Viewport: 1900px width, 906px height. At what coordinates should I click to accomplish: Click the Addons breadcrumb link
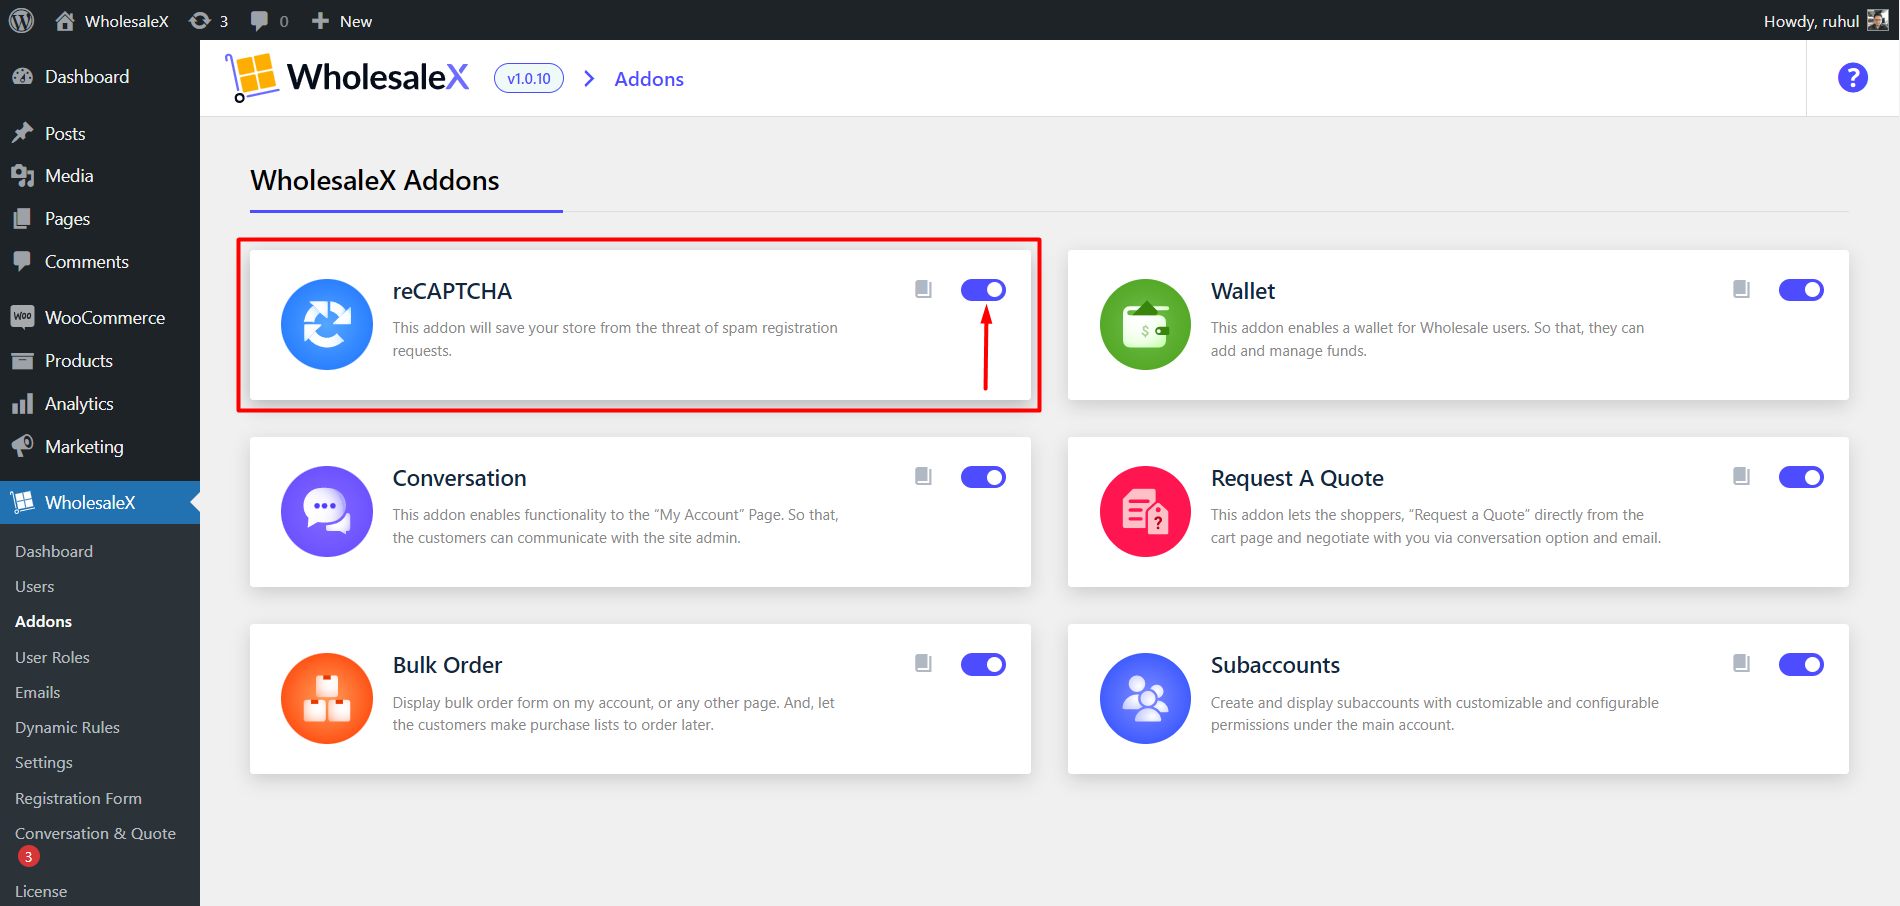coord(649,79)
